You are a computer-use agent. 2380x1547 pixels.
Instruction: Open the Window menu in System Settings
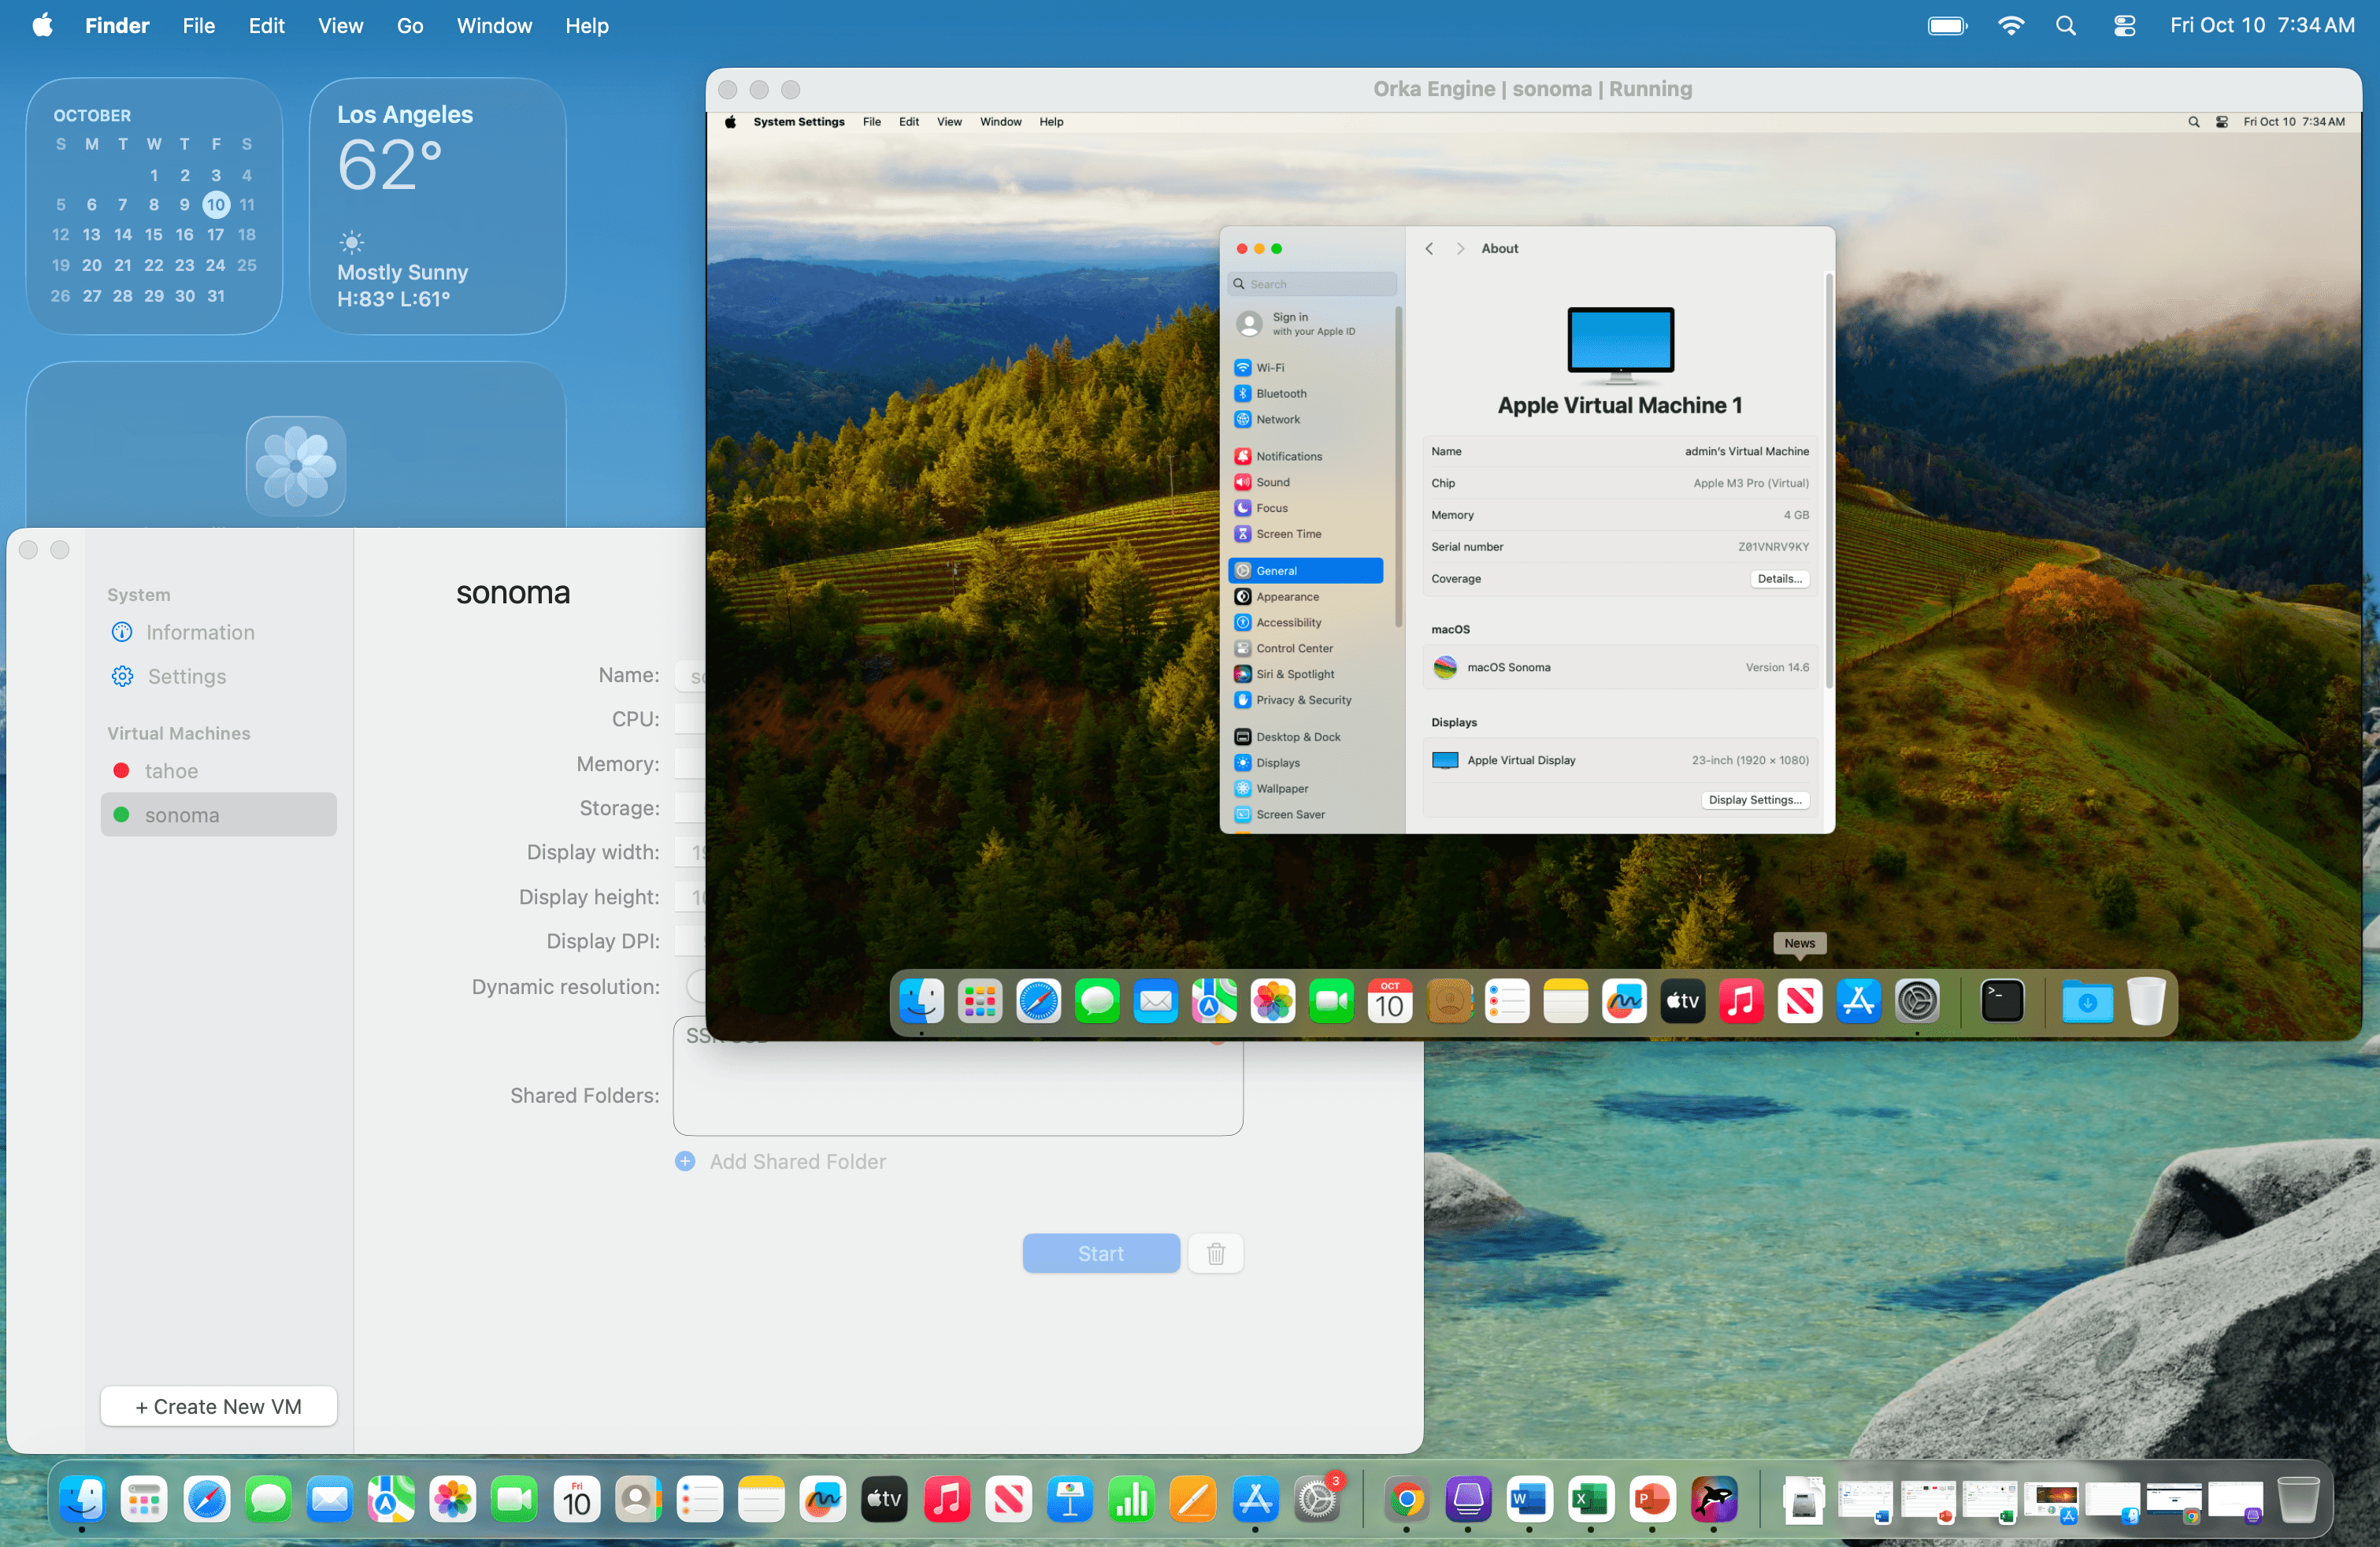coord(1000,121)
